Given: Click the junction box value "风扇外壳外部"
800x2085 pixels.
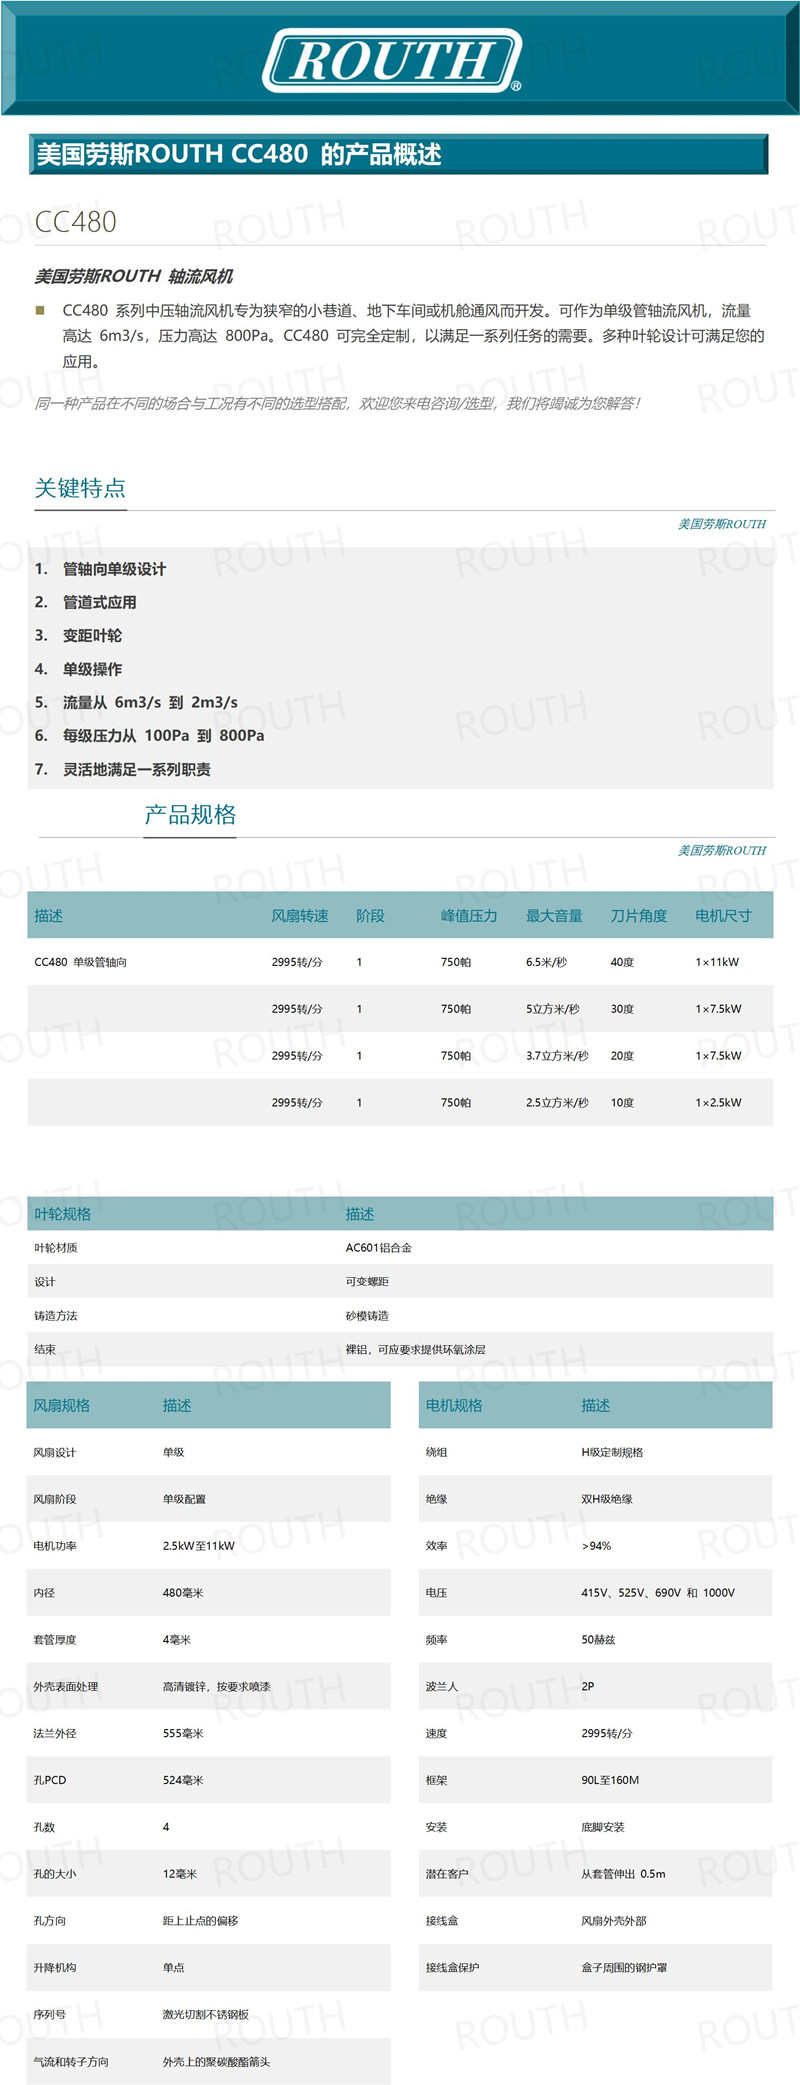Looking at the screenshot, I should click(x=614, y=1921).
